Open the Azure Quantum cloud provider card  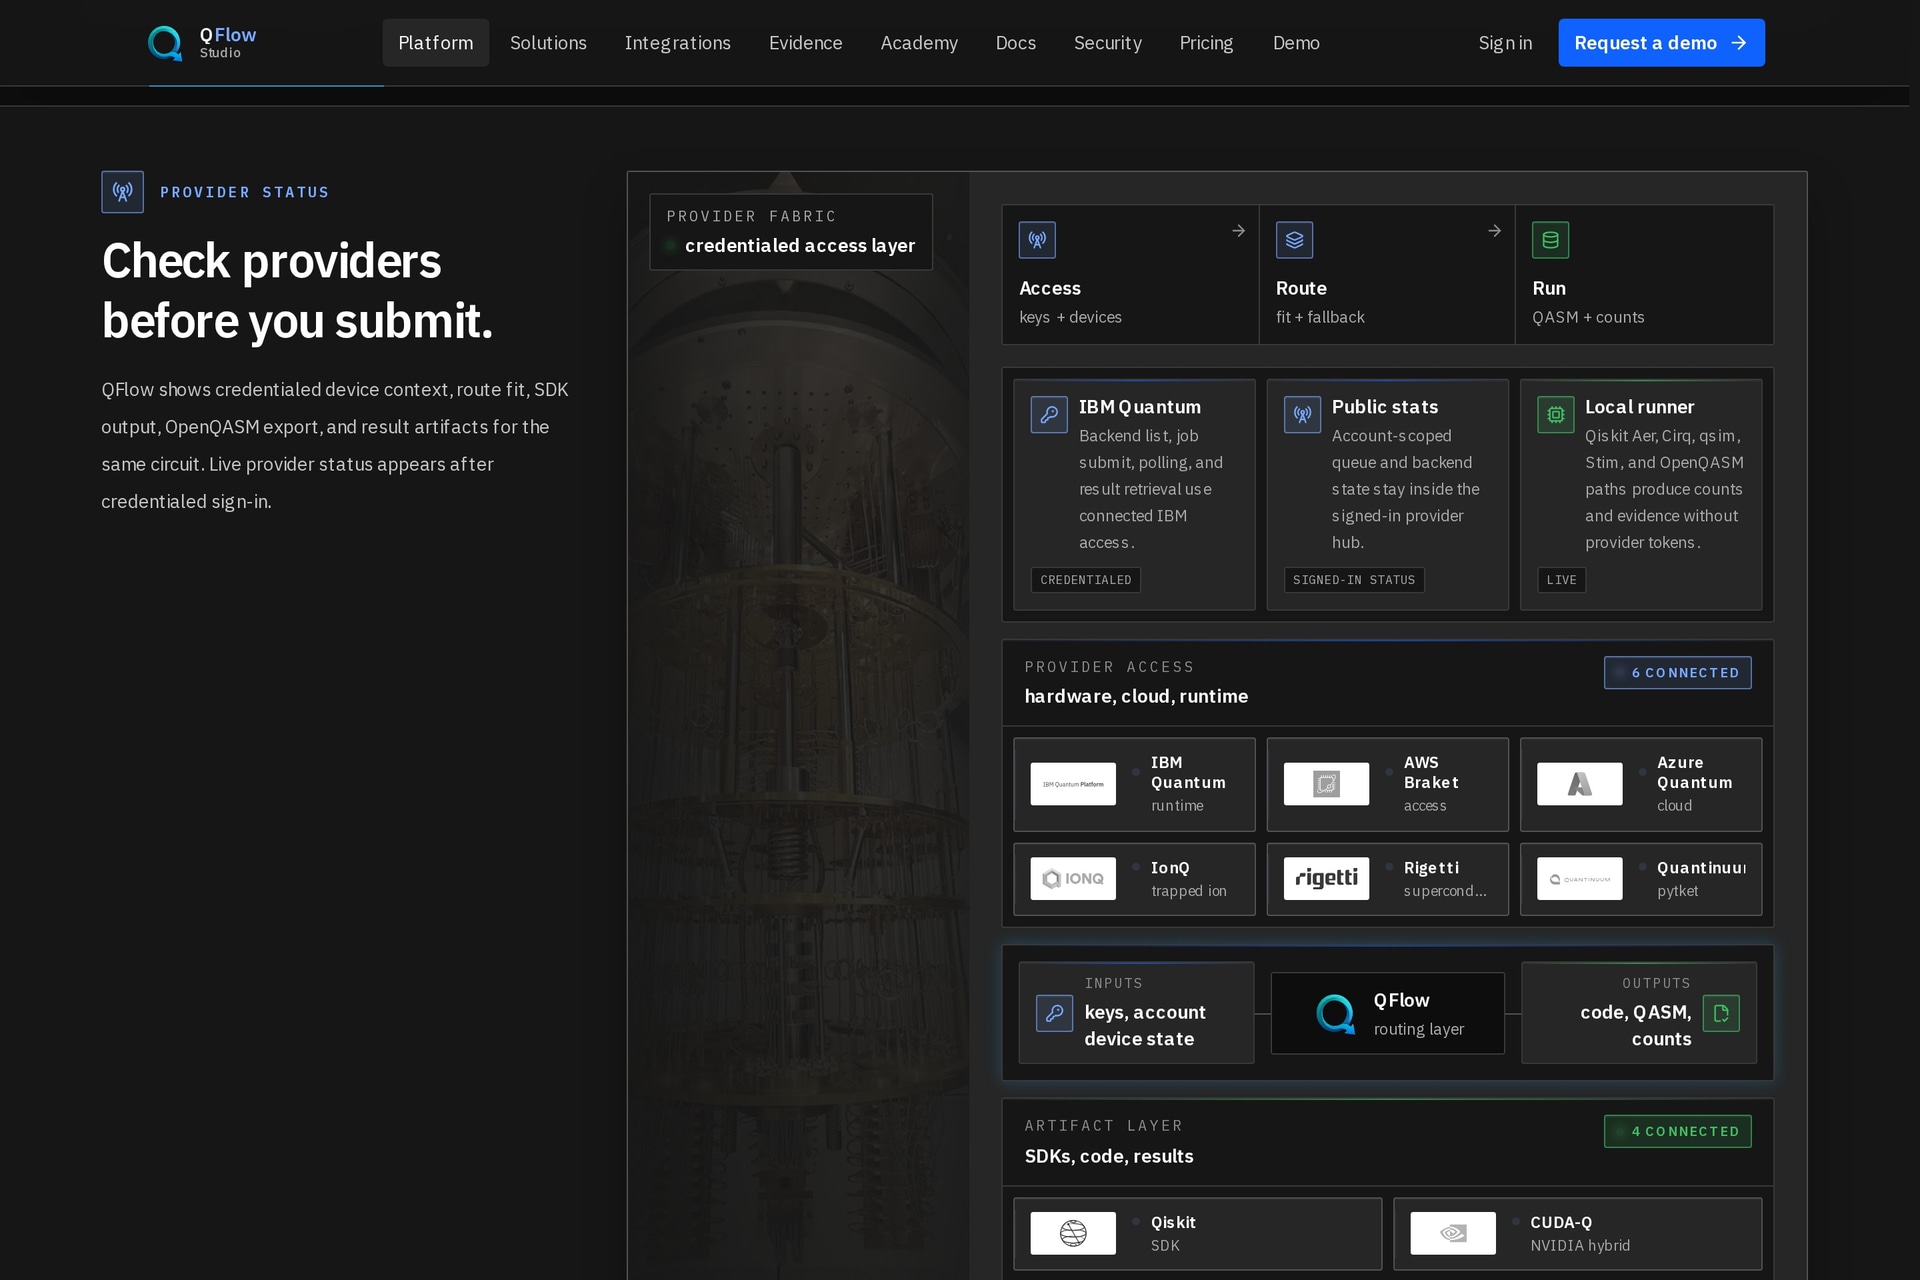pyautogui.click(x=1640, y=785)
